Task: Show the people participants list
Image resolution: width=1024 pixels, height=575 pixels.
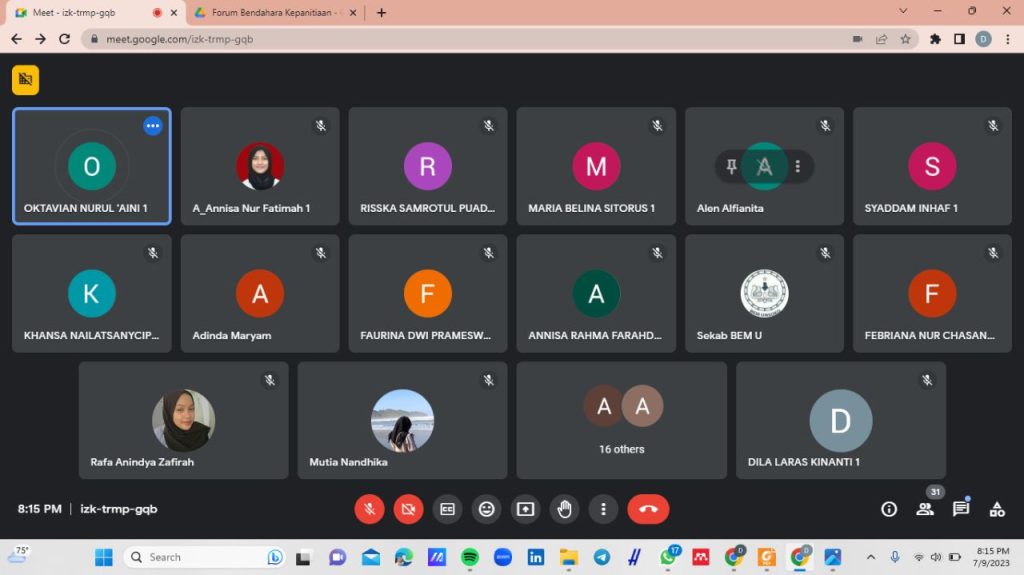Action: tap(925, 509)
